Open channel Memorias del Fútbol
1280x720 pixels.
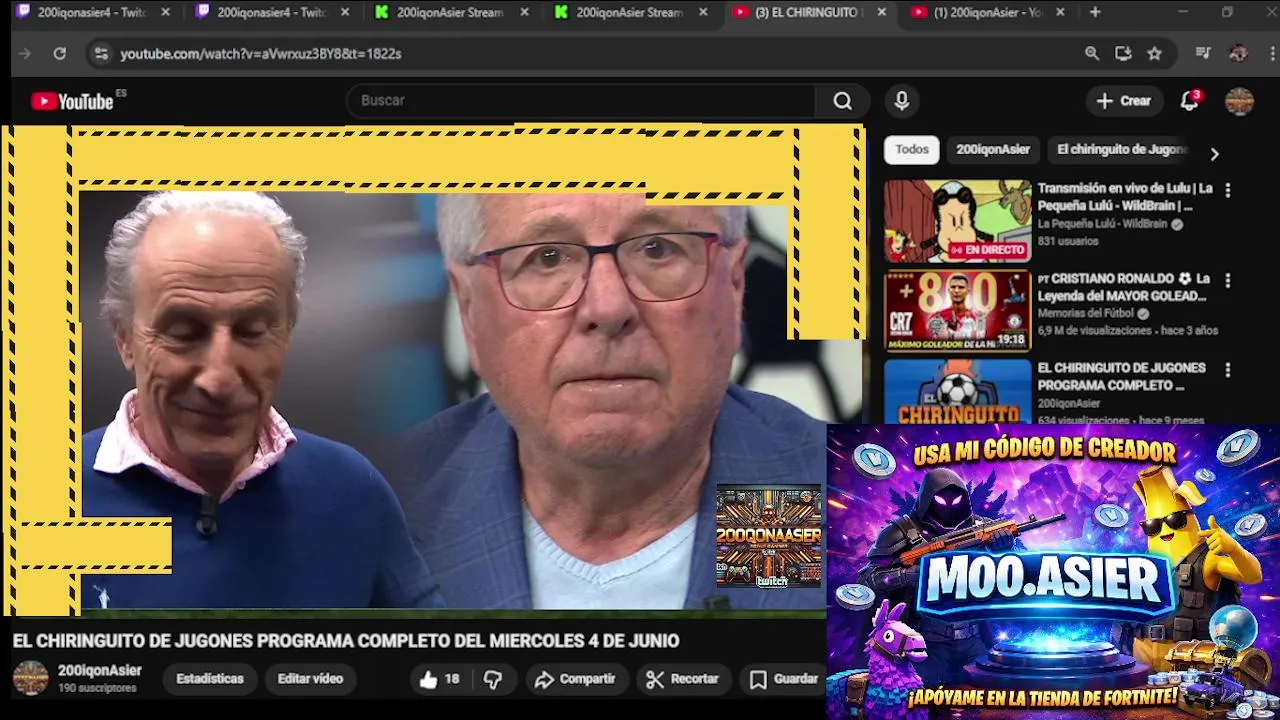tap(1085, 313)
